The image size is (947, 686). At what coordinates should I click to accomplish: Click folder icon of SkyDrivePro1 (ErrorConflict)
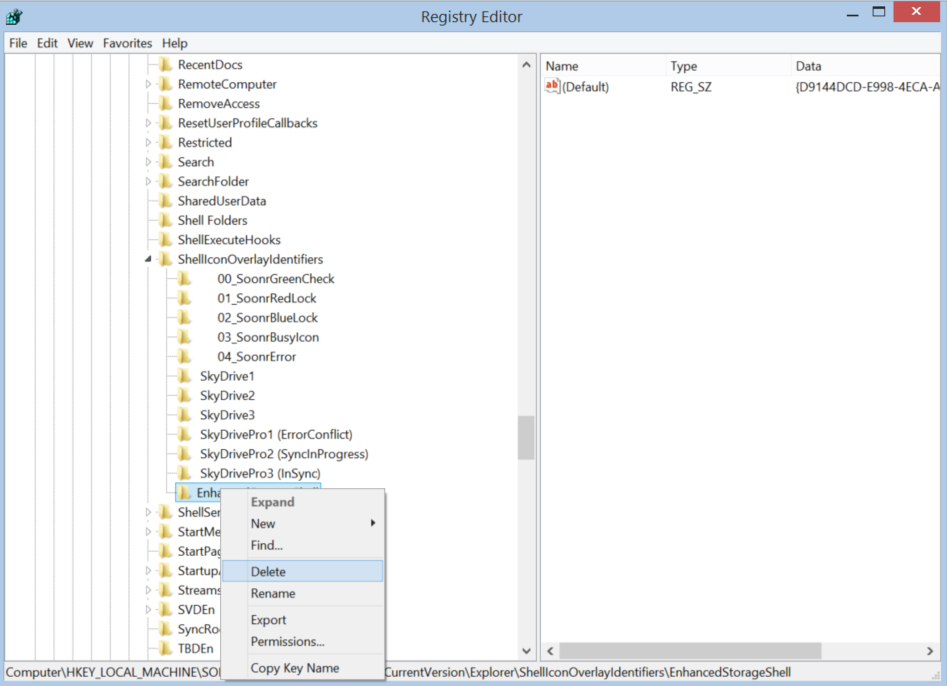[184, 435]
